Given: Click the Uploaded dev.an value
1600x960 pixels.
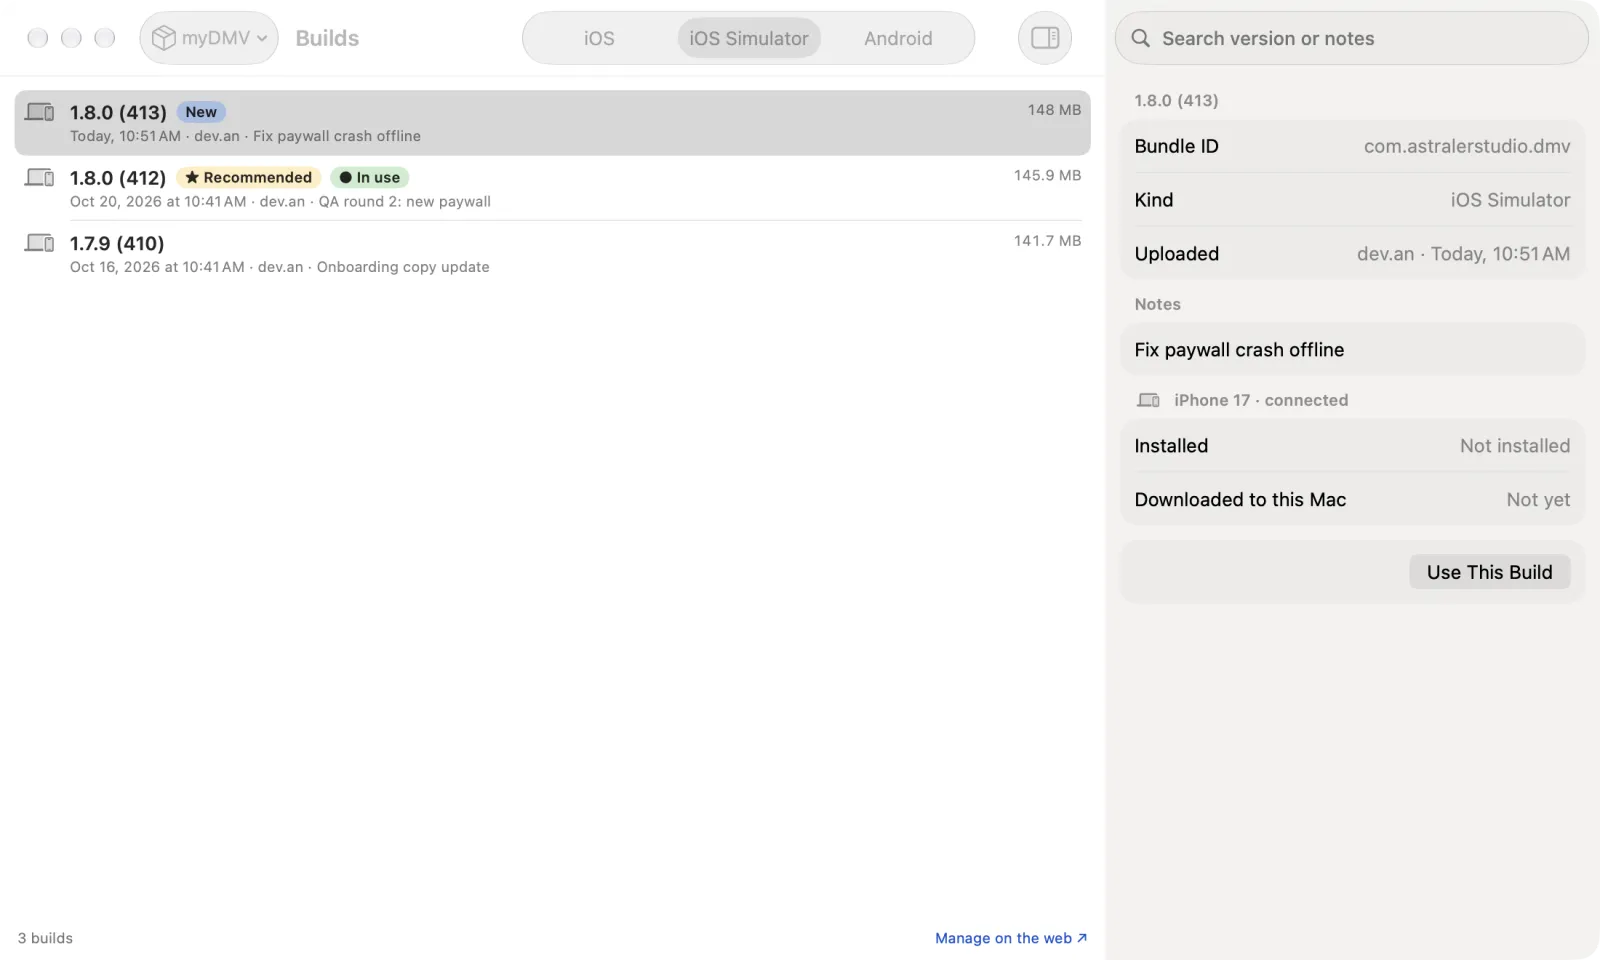Looking at the screenshot, I should (1463, 254).
